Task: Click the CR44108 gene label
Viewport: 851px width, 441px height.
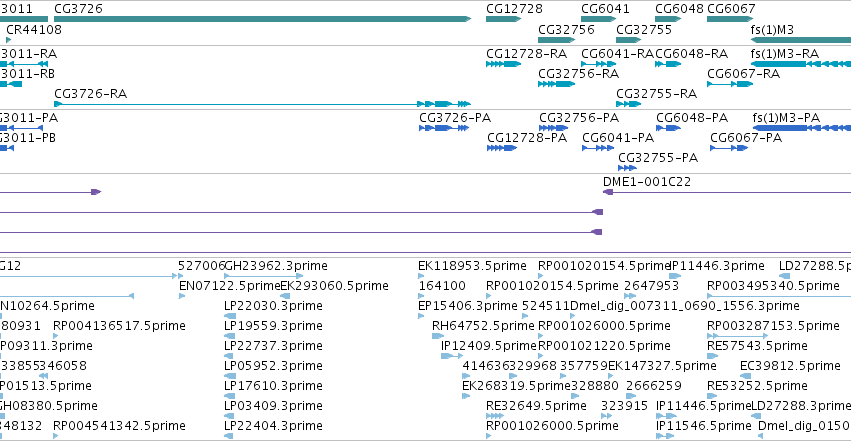Action: pyautogui.click(x=34, y=29)
